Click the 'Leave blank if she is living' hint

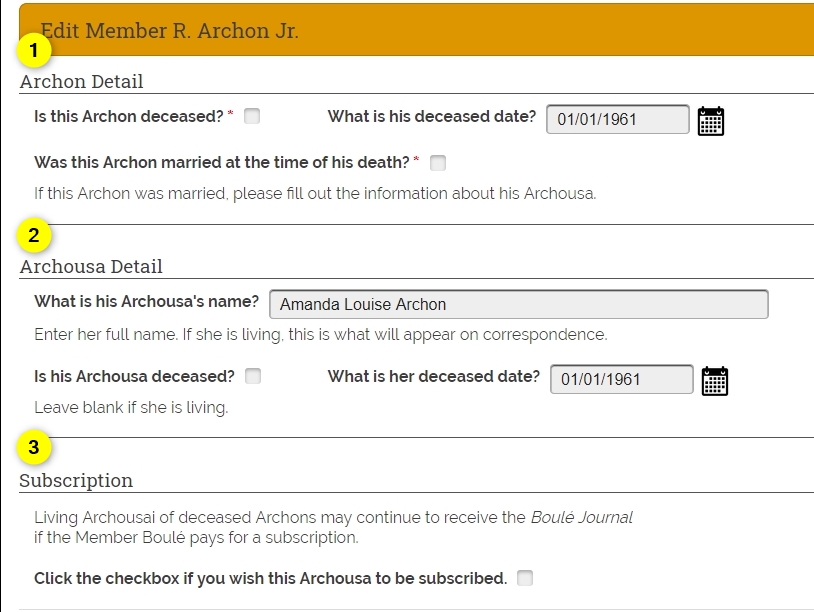[131, 407]
